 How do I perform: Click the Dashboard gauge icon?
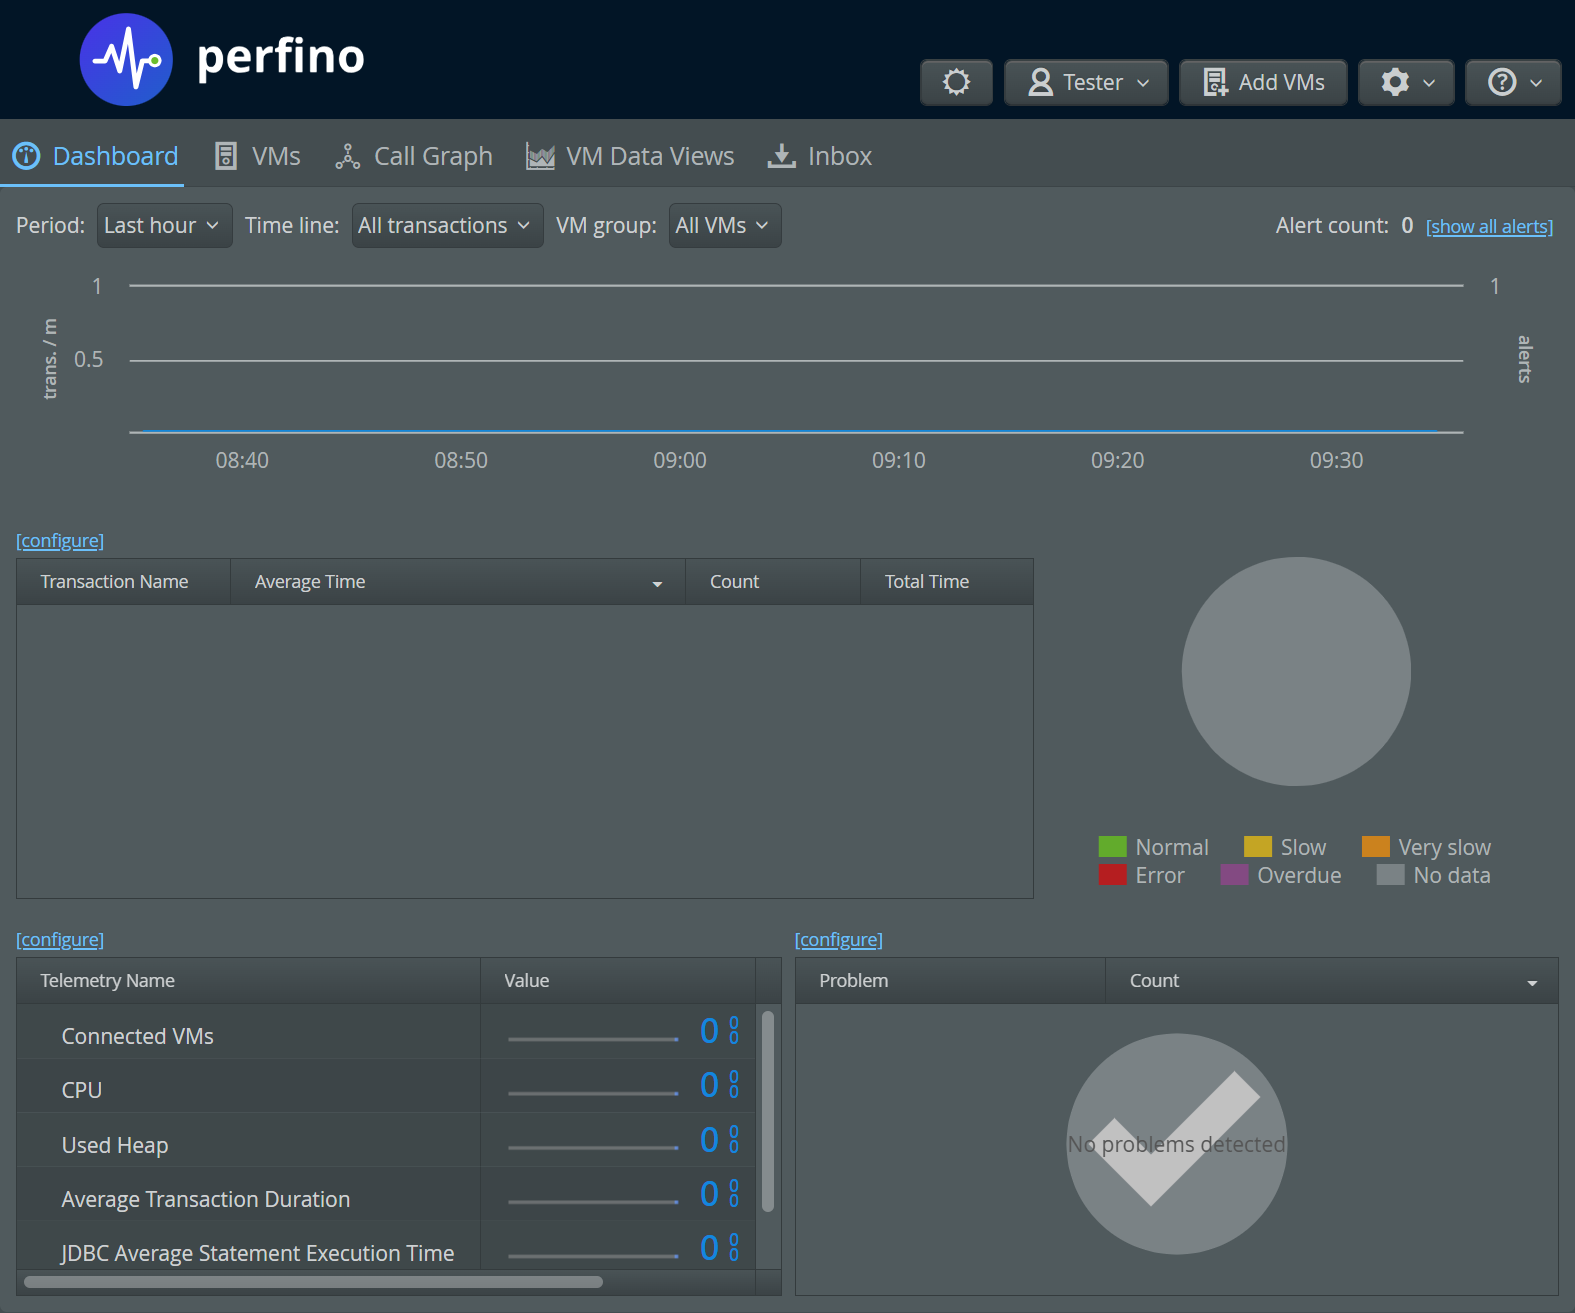tap(26, 156)
